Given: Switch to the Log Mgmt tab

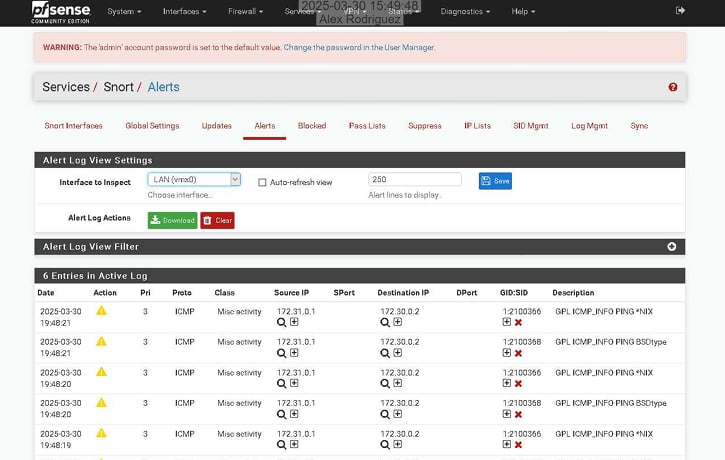Looking at the screenshot, I should point(590,126).
